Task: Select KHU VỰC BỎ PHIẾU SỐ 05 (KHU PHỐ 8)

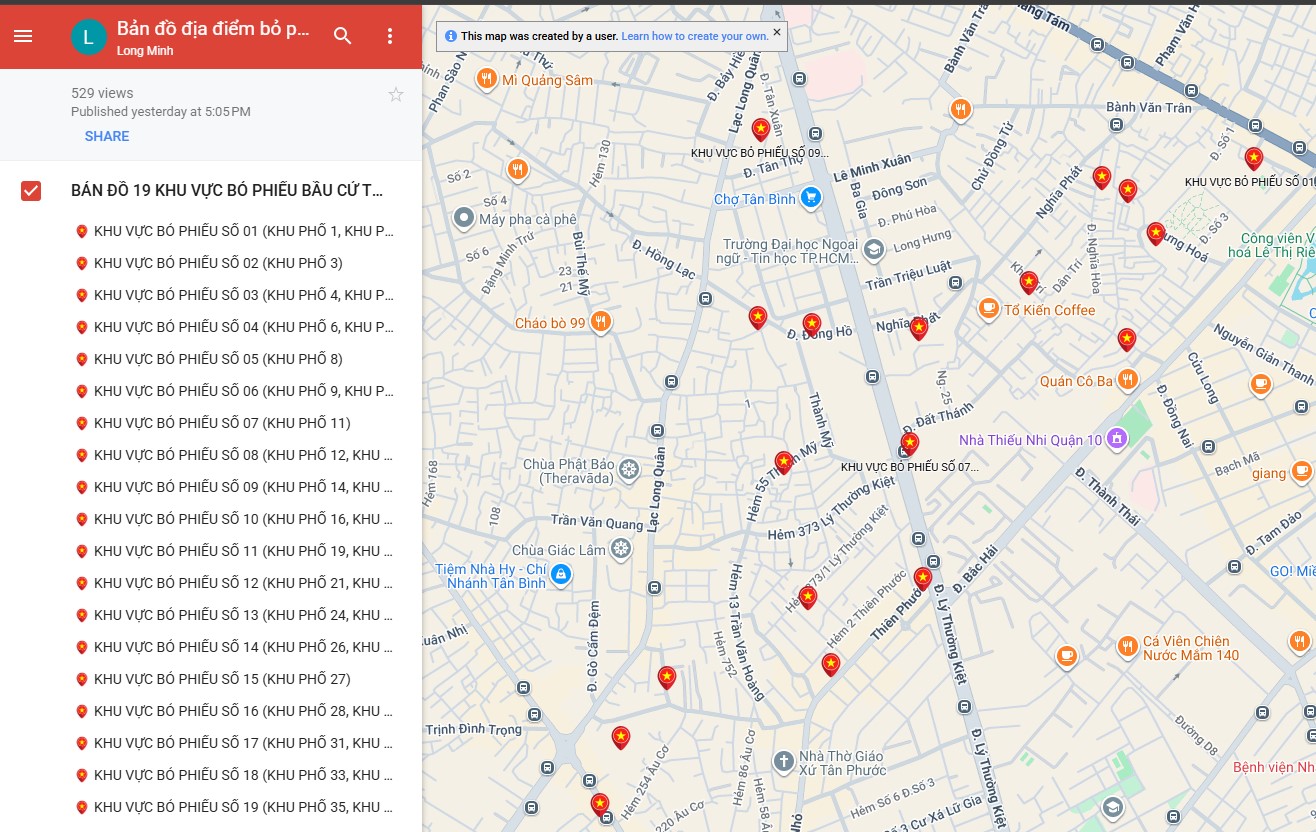Action: pyautogui.click(x=218, y=359)
